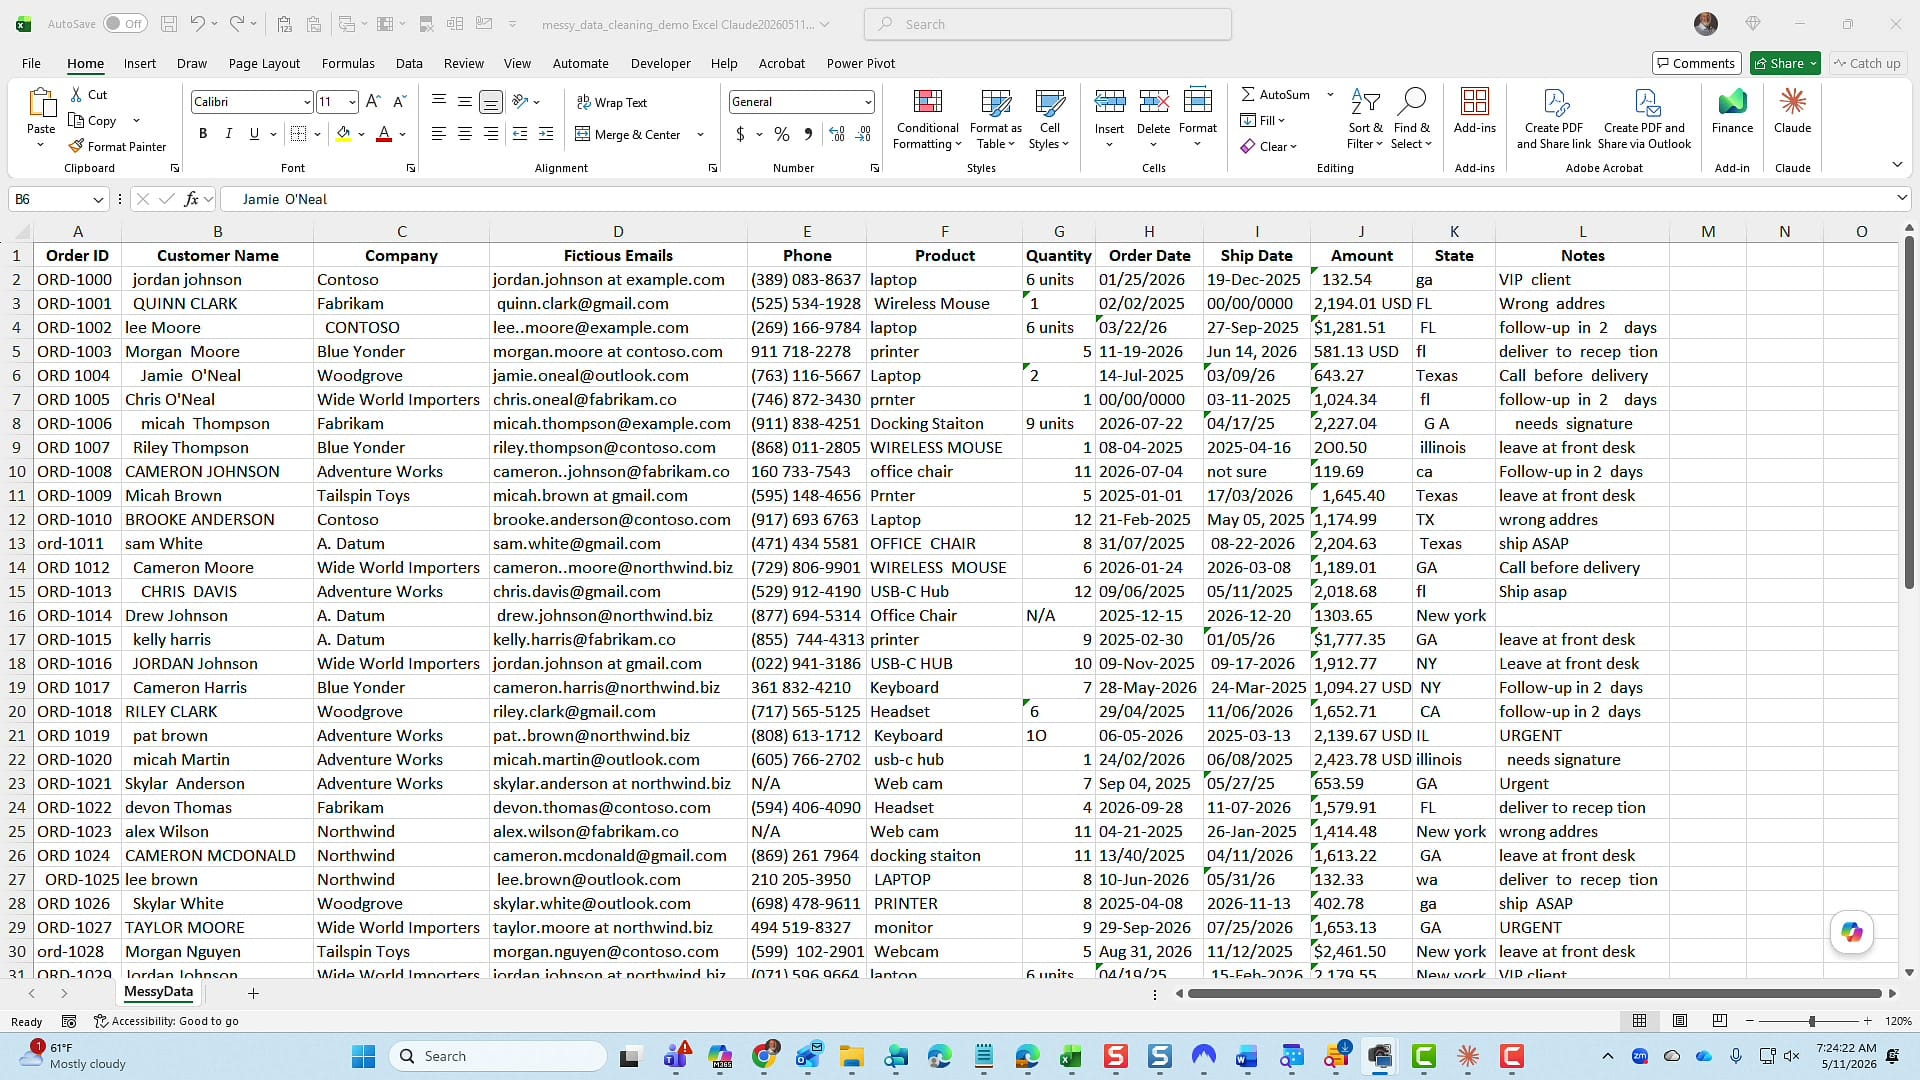Open the font name dropdown (Calibri)
The width and height of the screenshot is (1920, 1080).
pyautogui.click(x=306, y=102)
